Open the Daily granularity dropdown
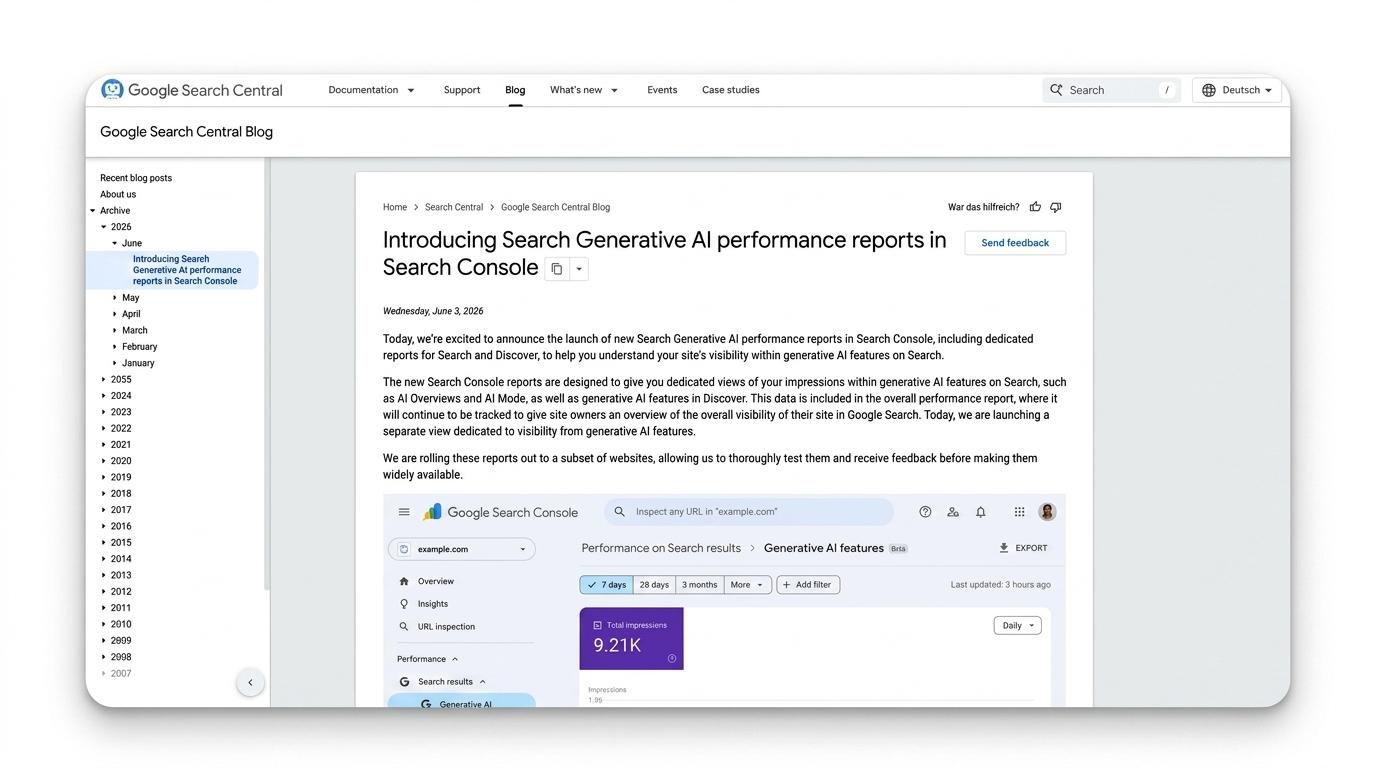This screenshot has height=768, width=1376. [x=1018, y=626]
